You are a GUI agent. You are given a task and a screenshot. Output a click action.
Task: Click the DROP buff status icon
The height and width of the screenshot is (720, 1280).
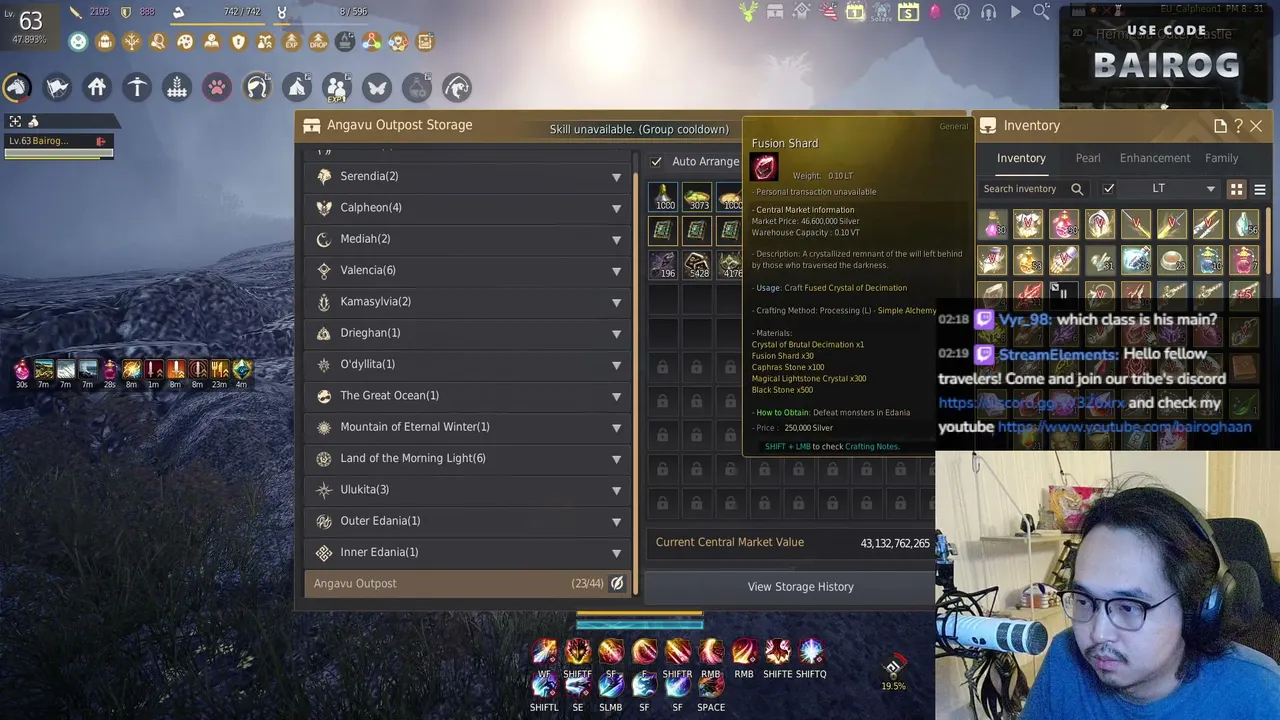click(318, 42)
